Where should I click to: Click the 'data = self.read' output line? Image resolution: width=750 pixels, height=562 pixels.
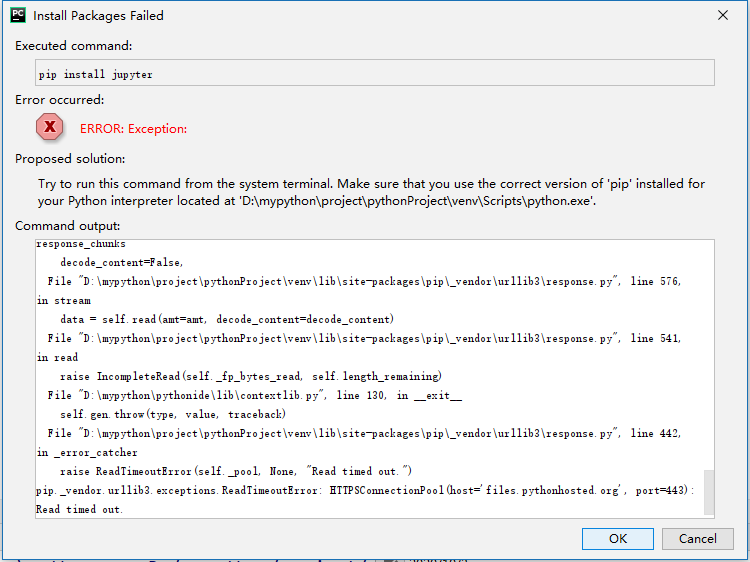click(x=227, y=319)
